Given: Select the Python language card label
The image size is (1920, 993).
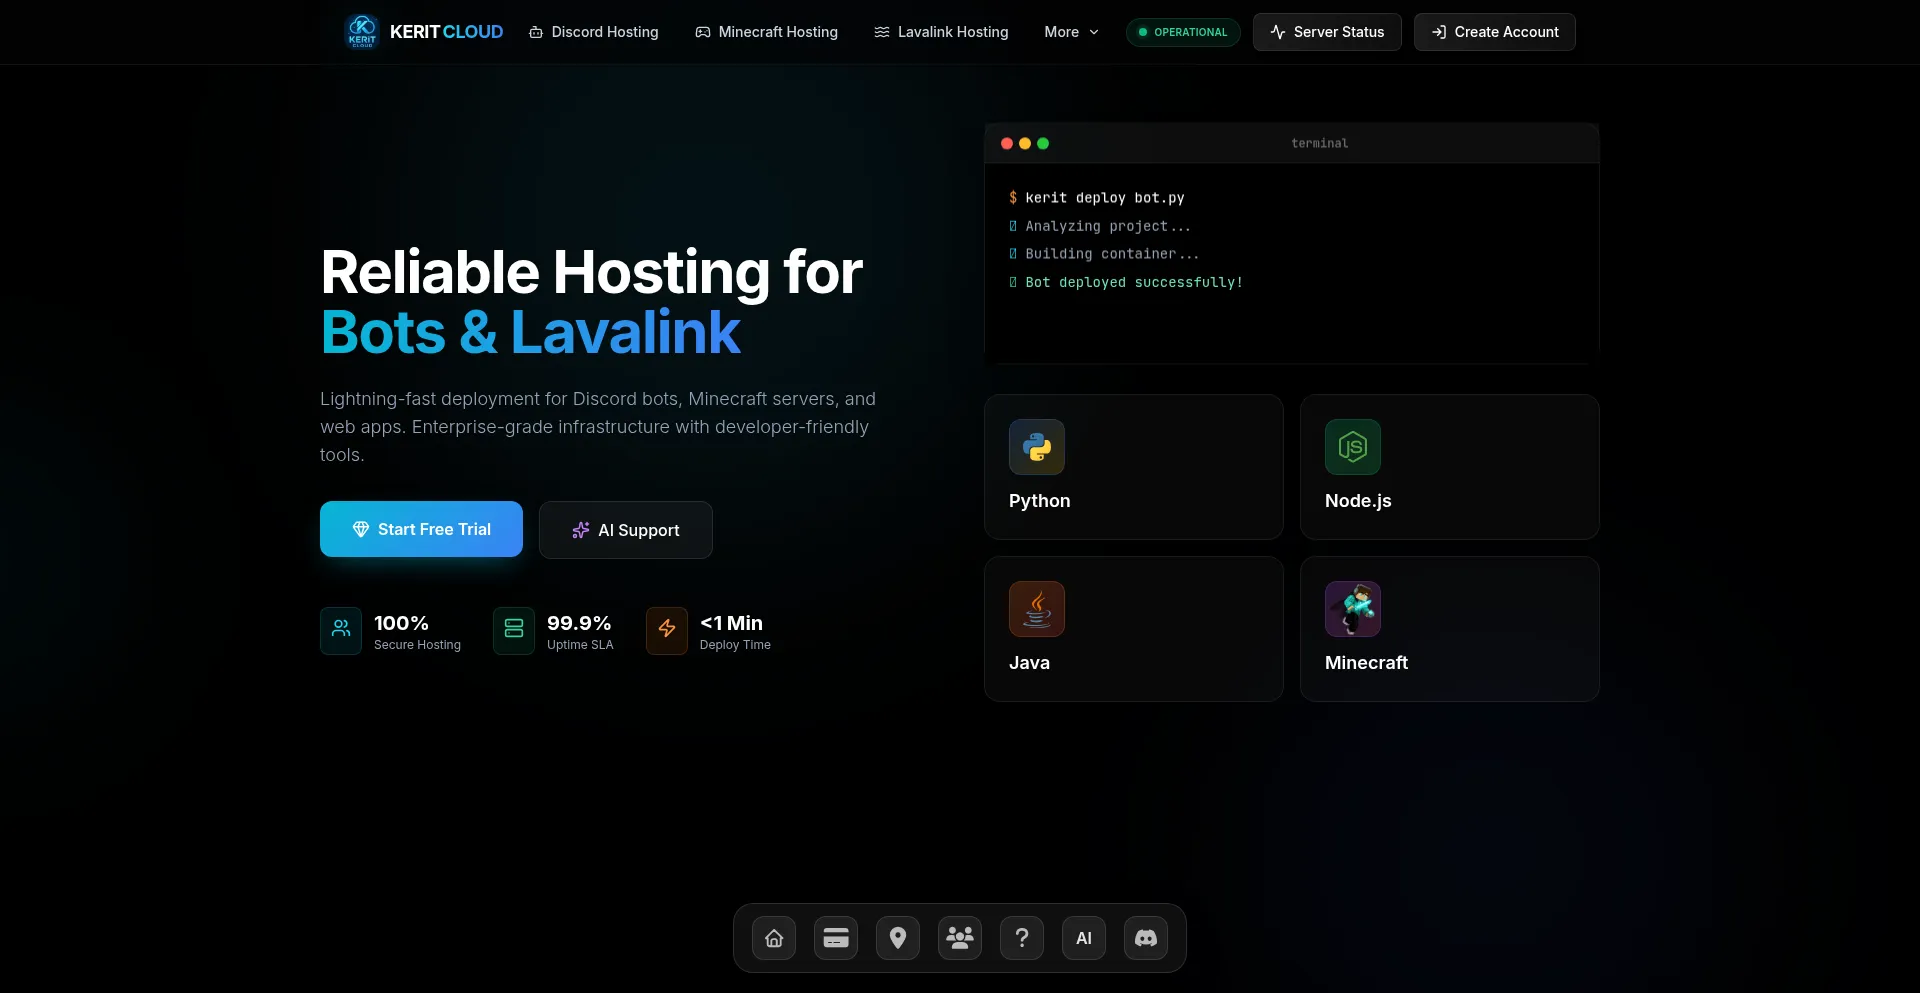Looking at the screenshot, I should [1039, 501].
